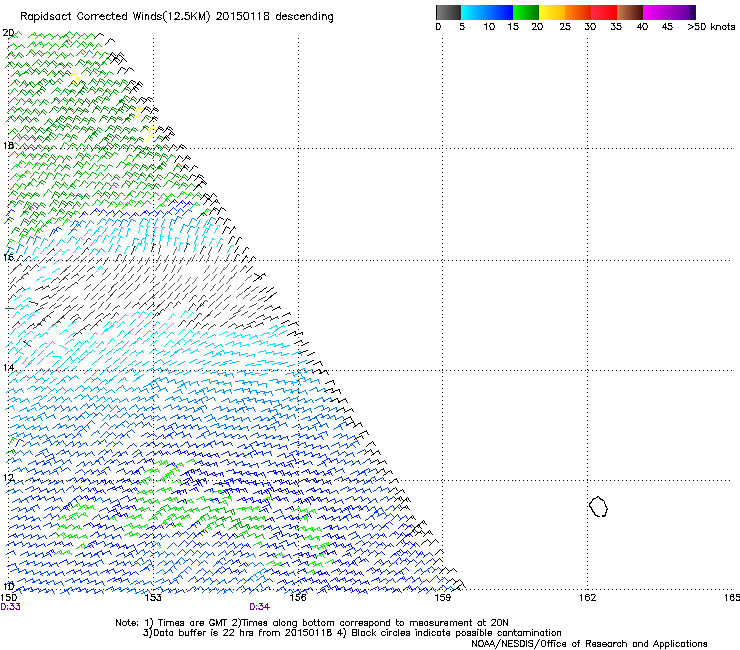740x650 pixels.
Task: Click the purple '0:34' time label
Action: 260,607
